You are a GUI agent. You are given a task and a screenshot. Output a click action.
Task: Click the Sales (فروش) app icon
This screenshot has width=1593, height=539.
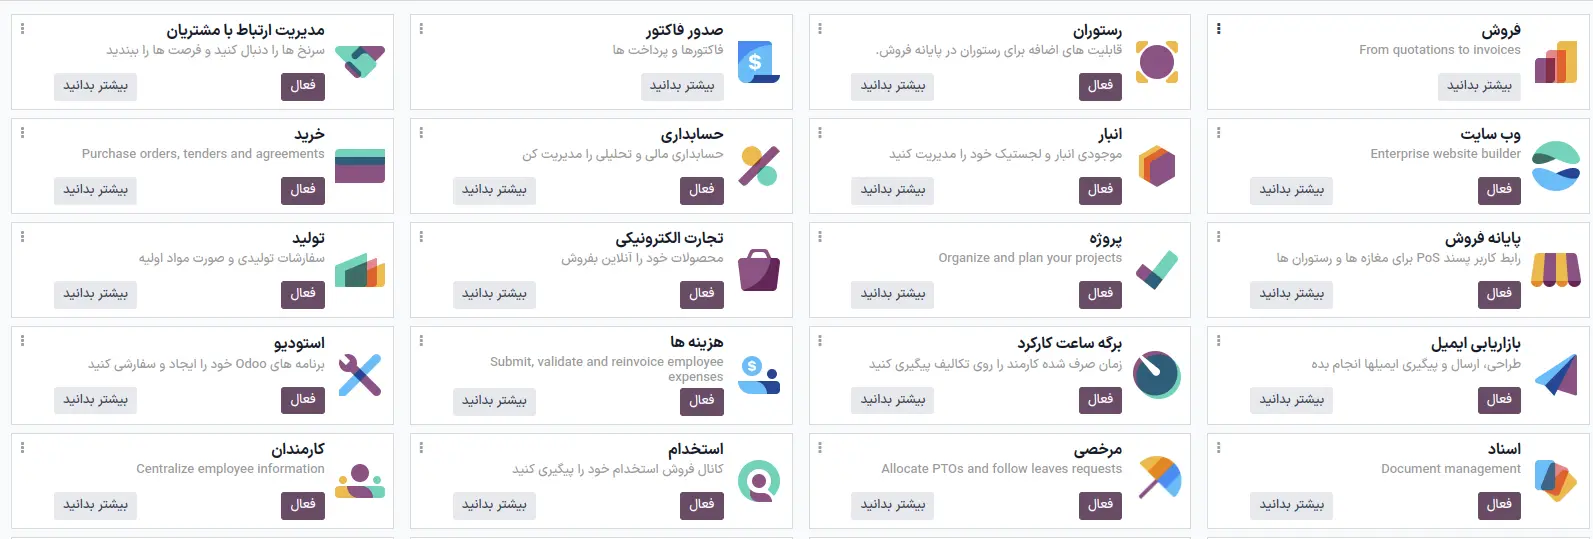click(x=1556, y=62)
